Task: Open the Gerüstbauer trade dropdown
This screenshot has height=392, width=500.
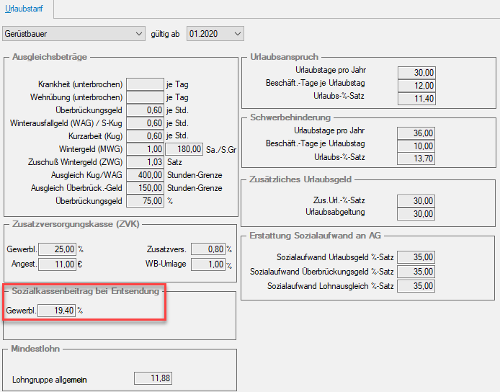Action: [74, 34]
